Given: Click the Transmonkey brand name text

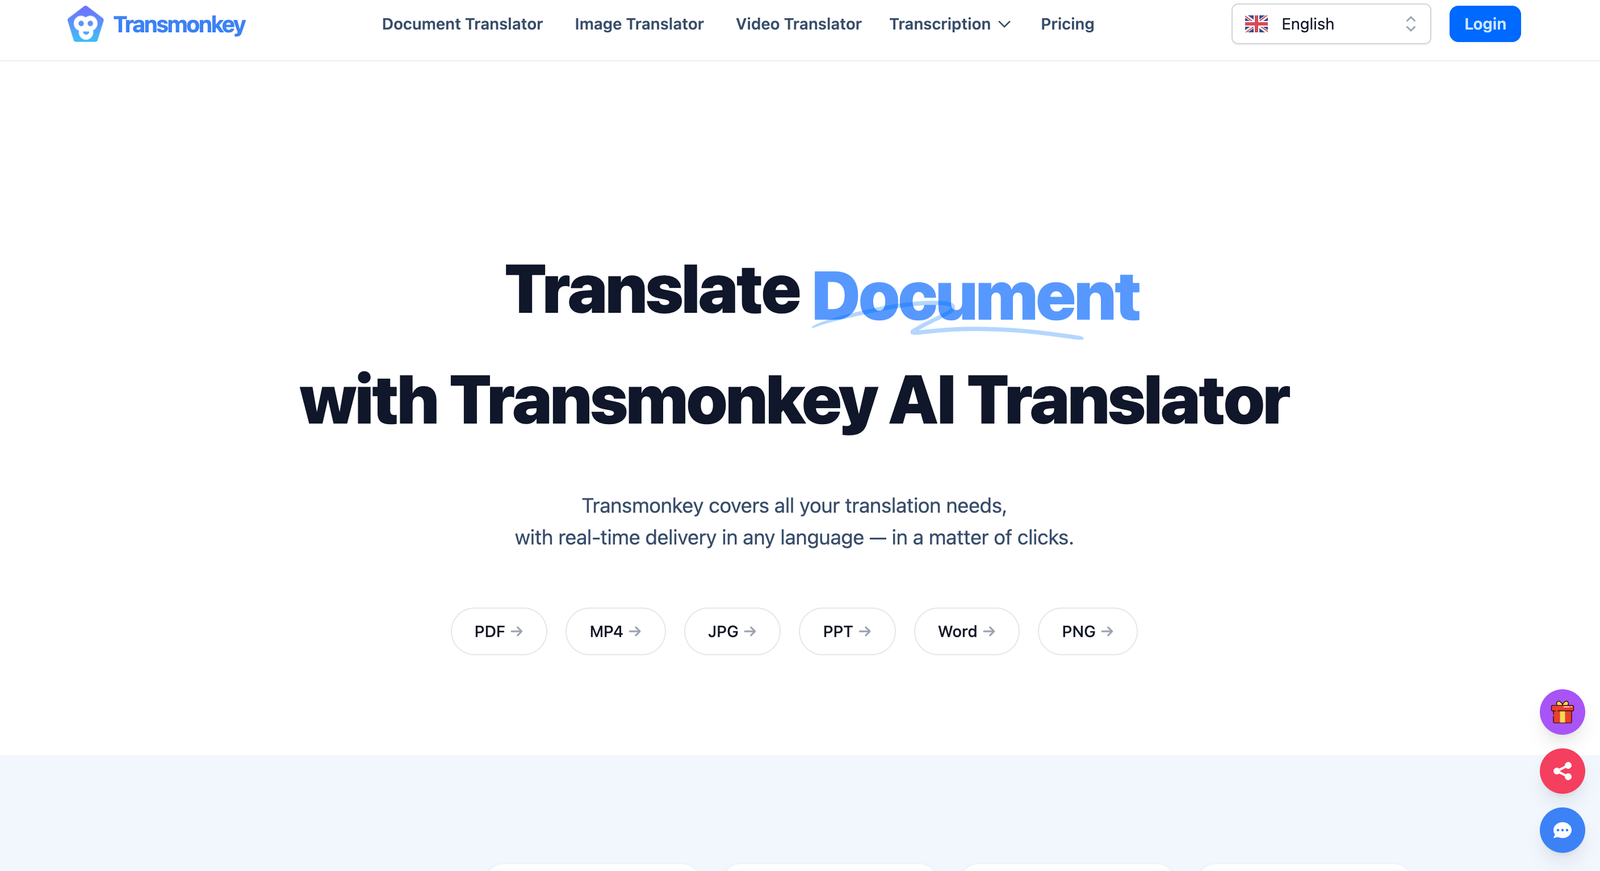Looking at the screenshot, I should click(x=180, y=25).
